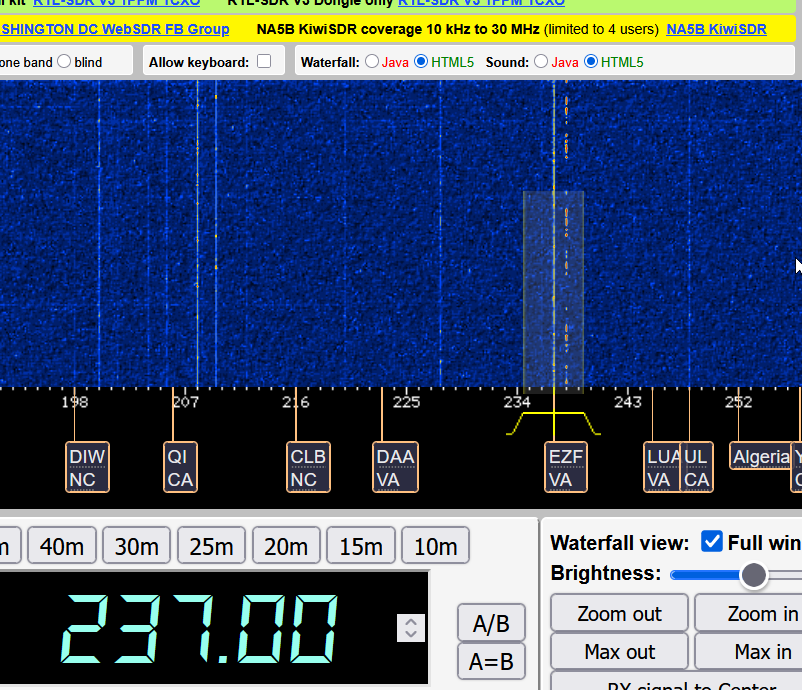Toggle the Full window waterfall checkbox
802x690 pixels.
[x=712, y=542]
